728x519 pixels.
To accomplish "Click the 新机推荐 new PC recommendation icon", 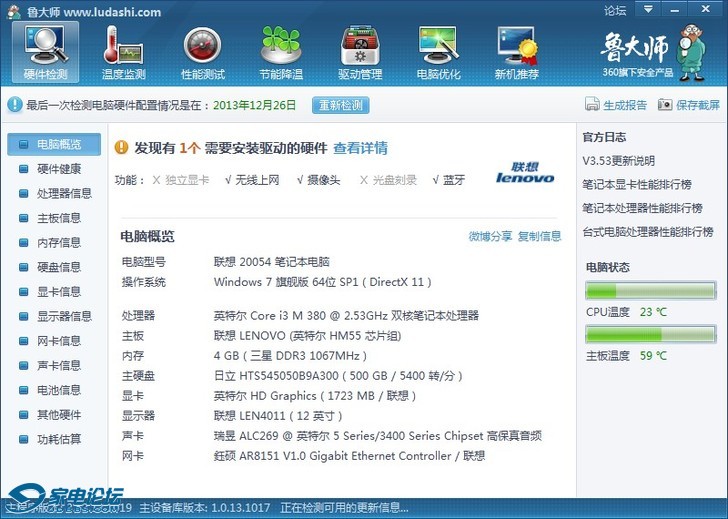I will click(x=516, y=52).
